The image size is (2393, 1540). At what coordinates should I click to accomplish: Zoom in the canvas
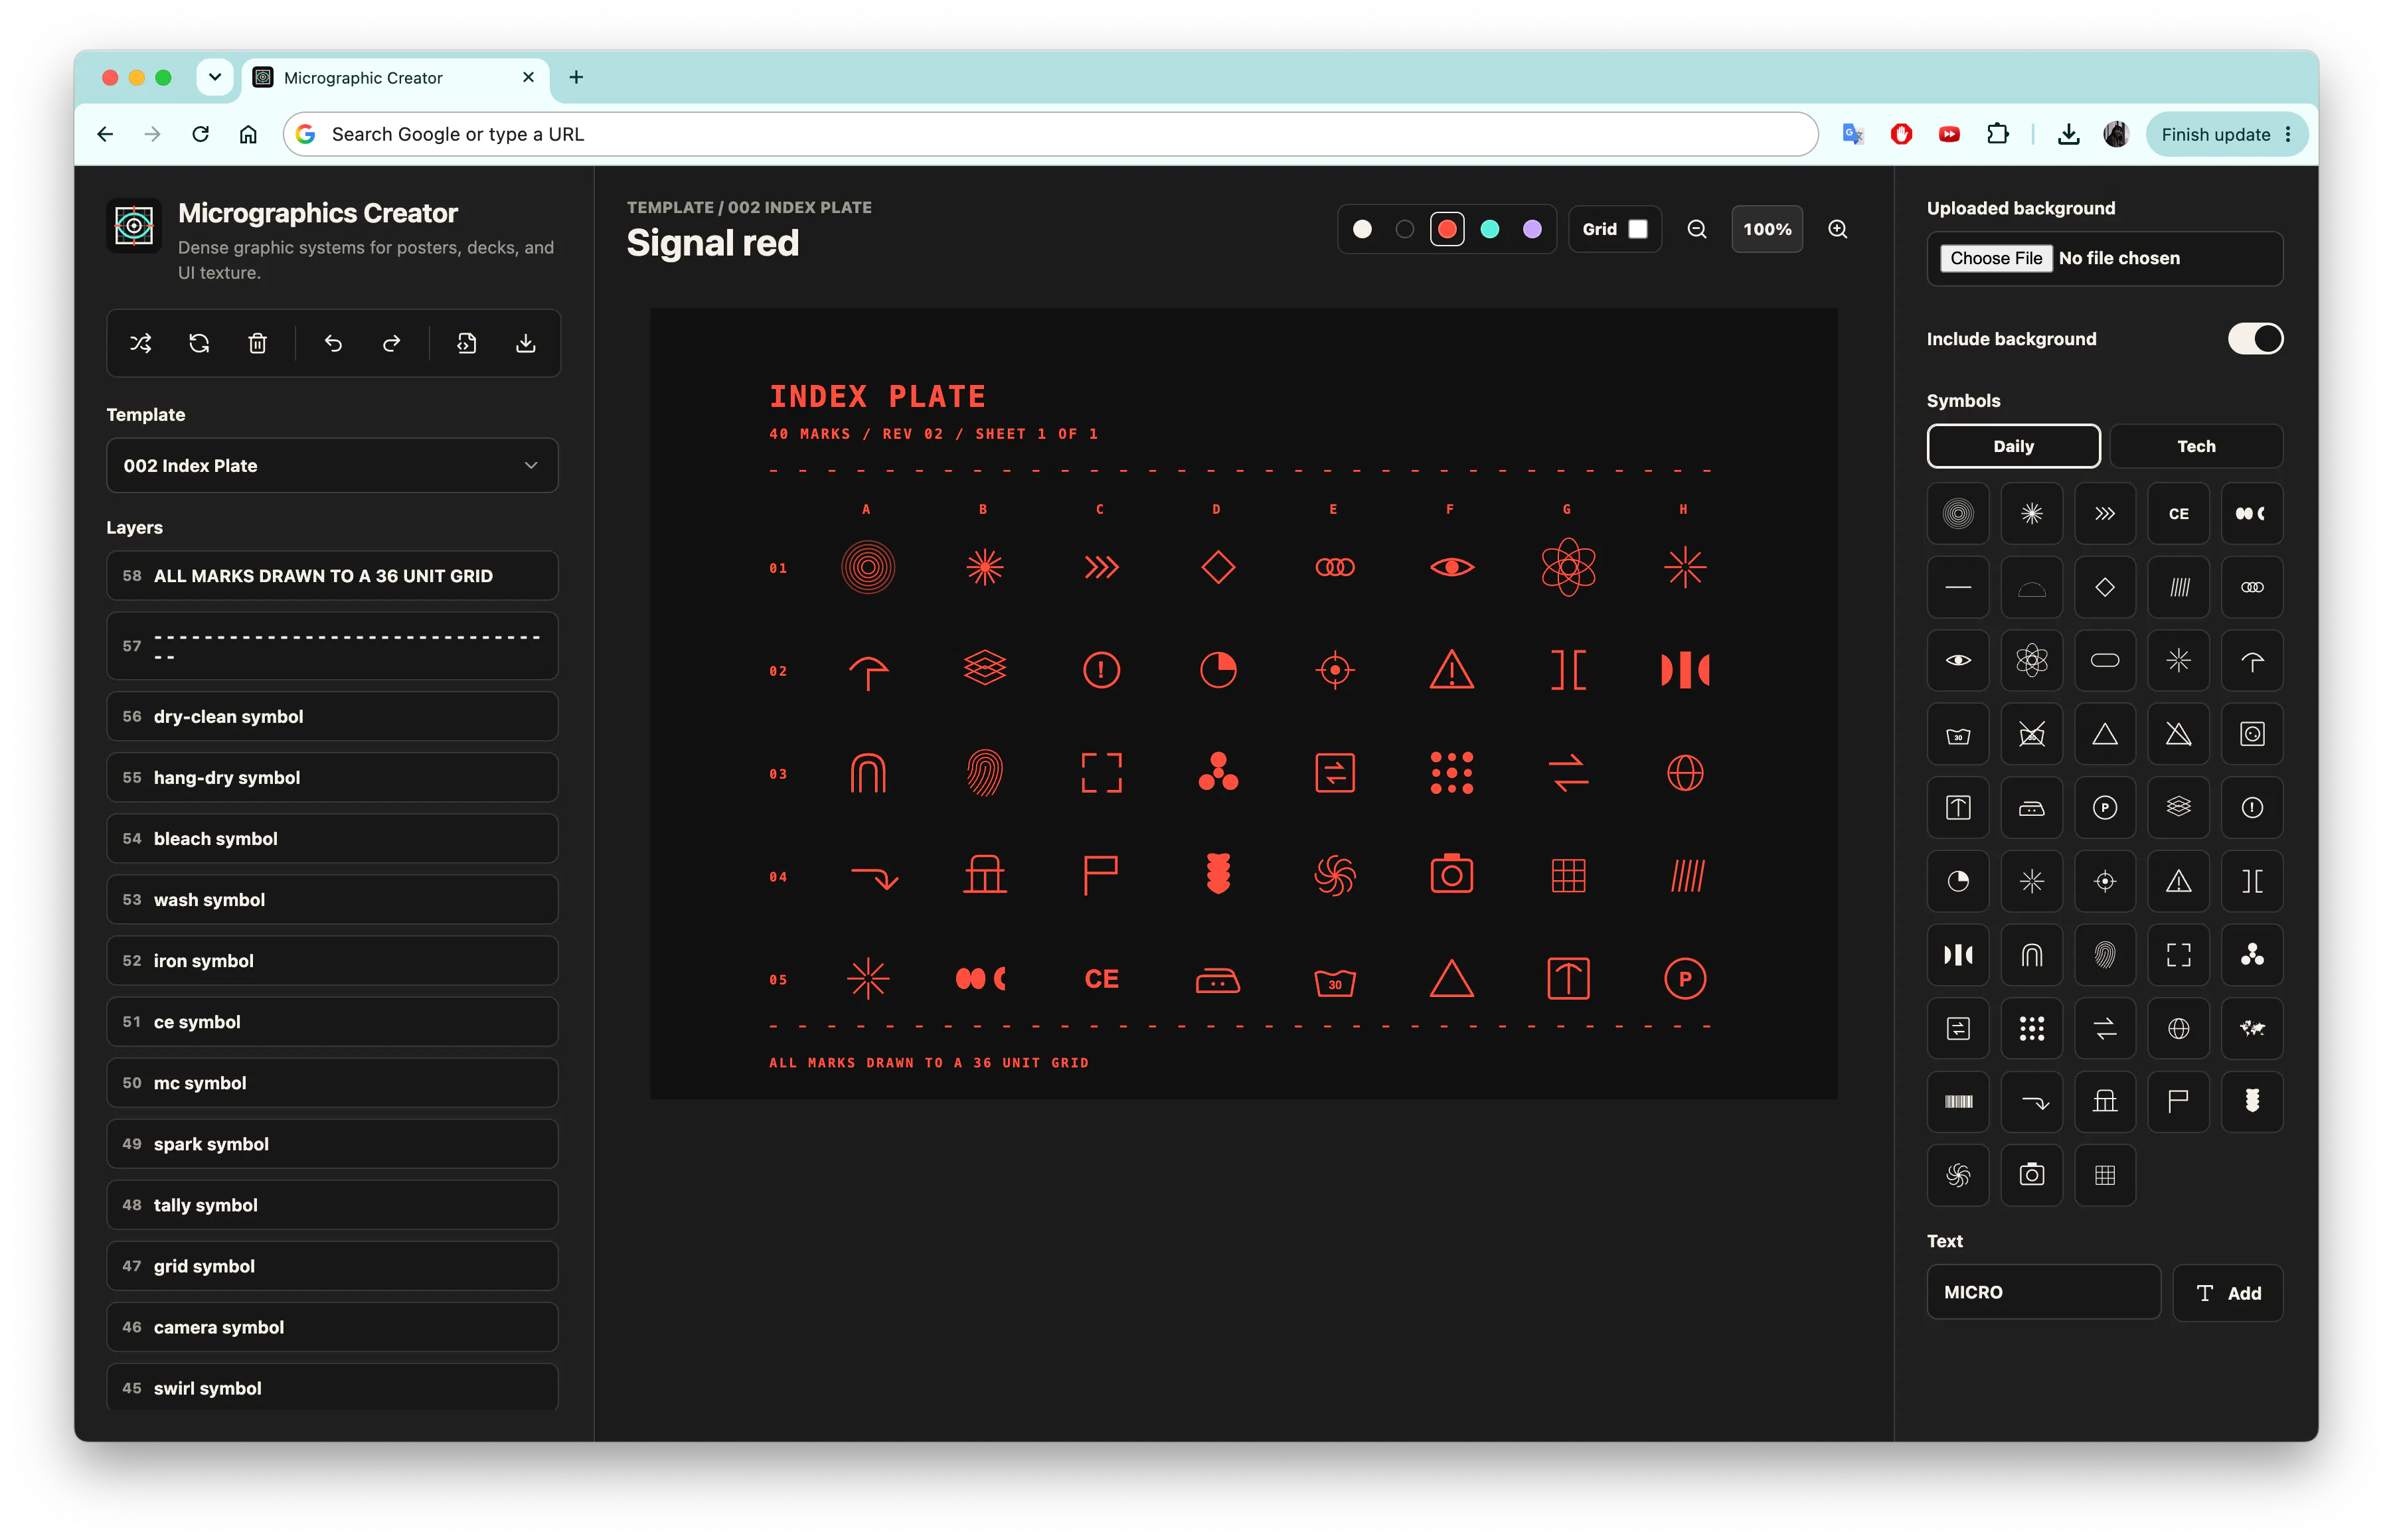1838,229
